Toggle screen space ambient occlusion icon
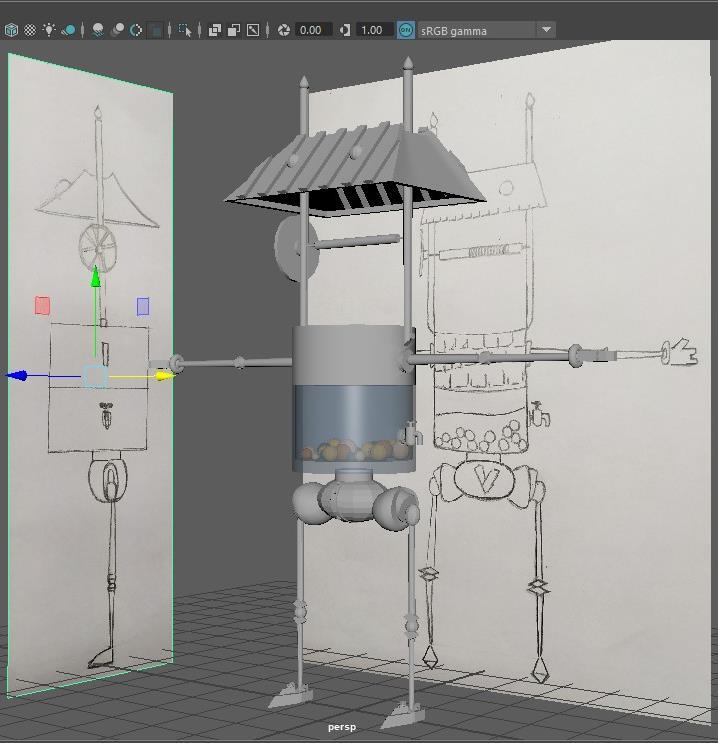 pyautogui.click(x=97, y=30)
